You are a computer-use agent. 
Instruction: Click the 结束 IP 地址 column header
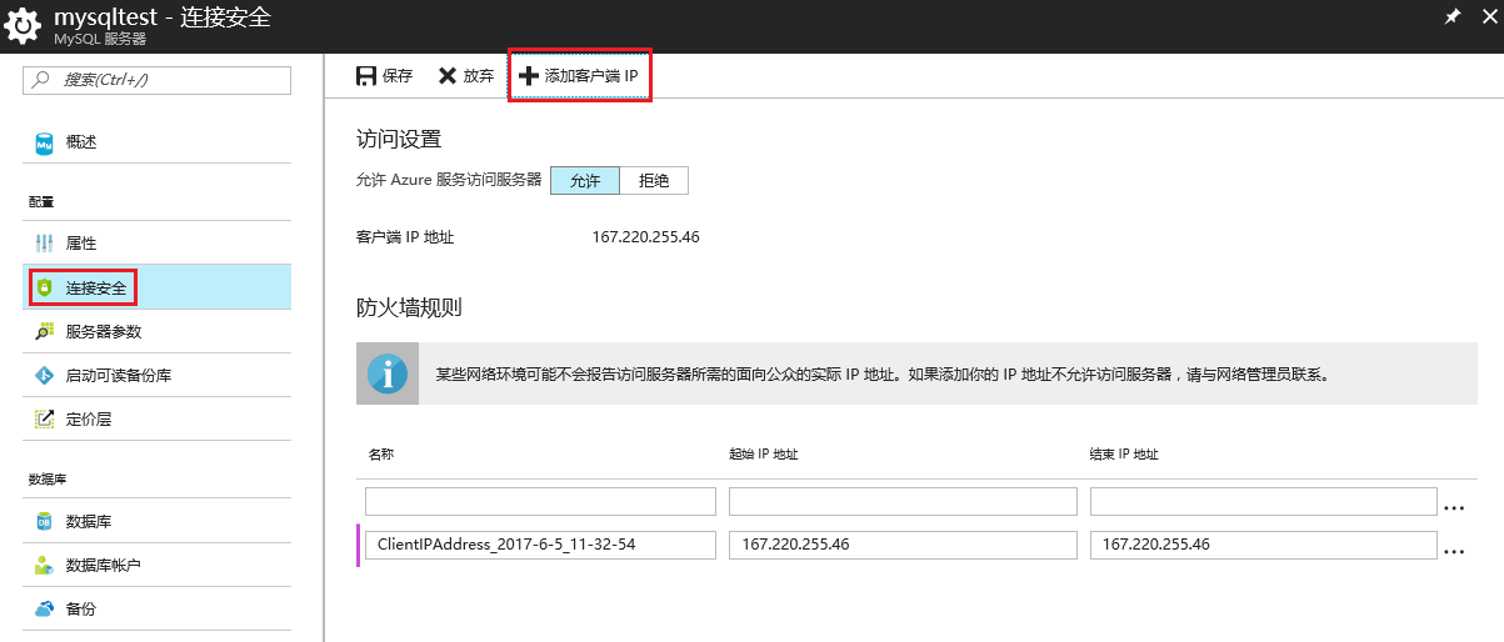[1124, 454]
